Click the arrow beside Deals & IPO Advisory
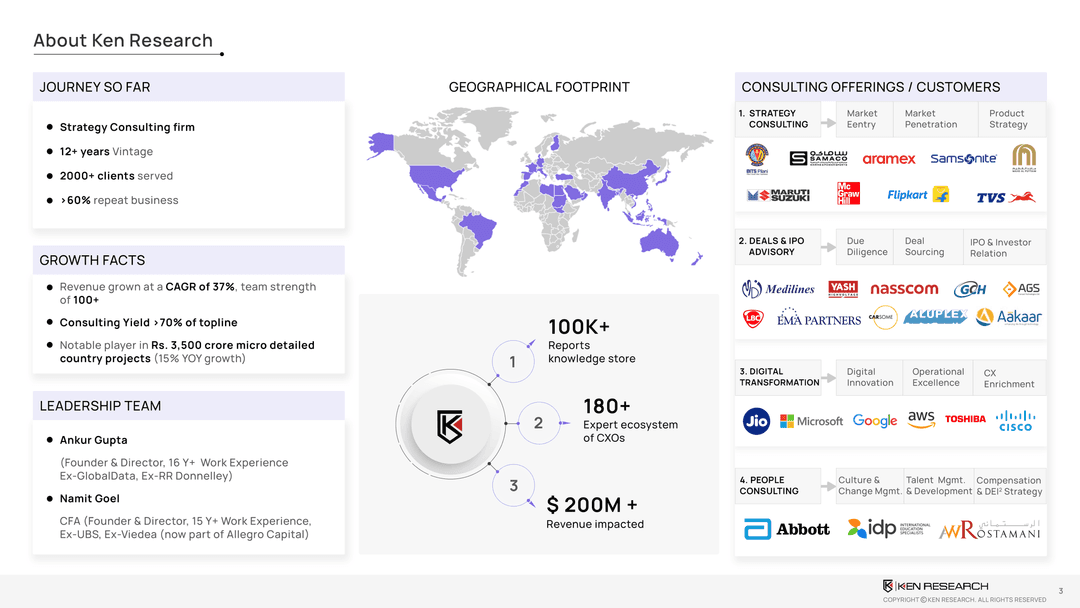The height and width of the screenshot is (608, 1080). click(828, 247)
